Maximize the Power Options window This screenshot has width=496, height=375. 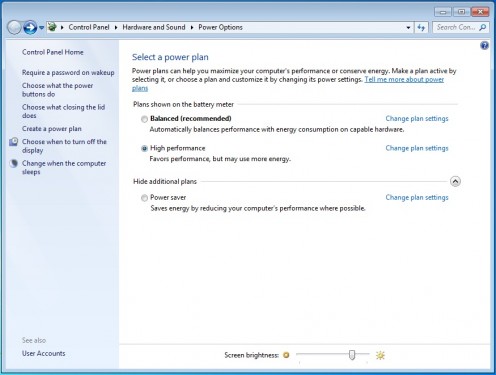pyautogui.click(x=461, y=12)
